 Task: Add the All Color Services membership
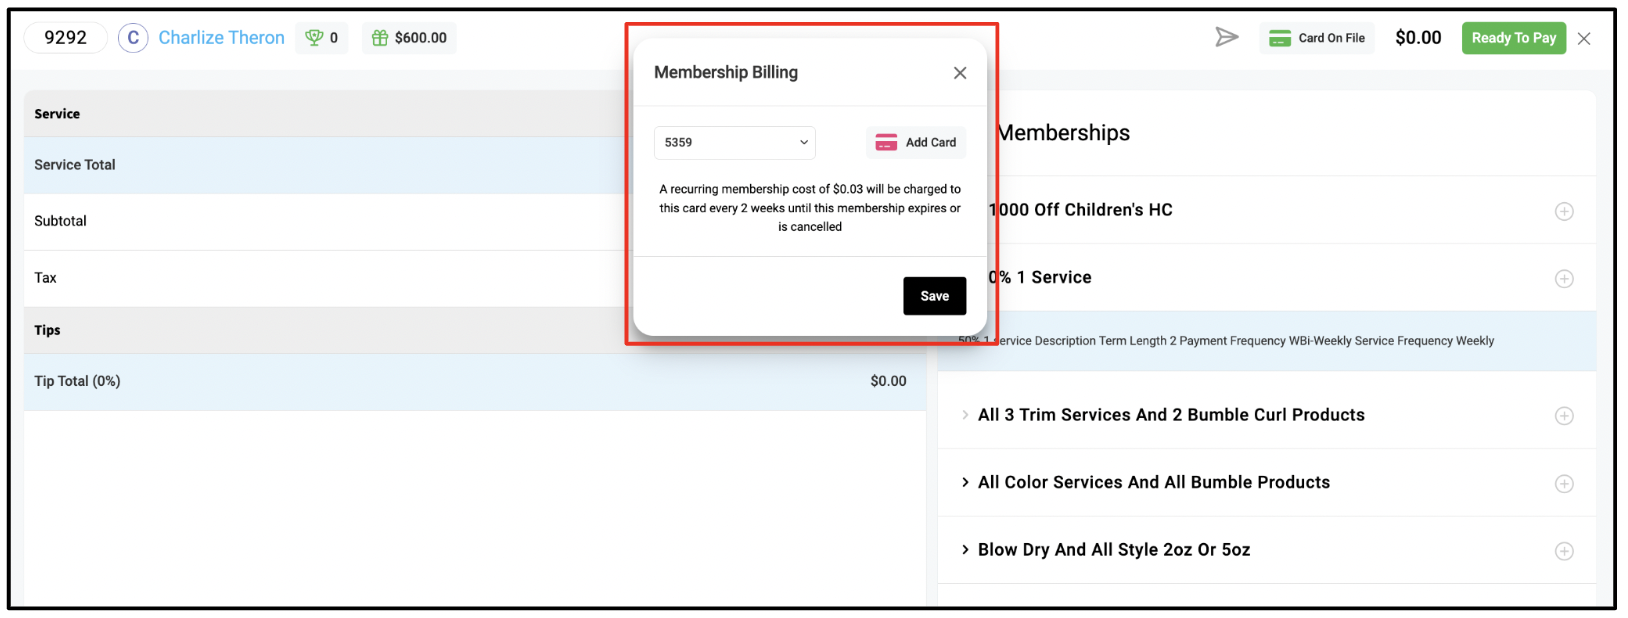[1564, 483]
